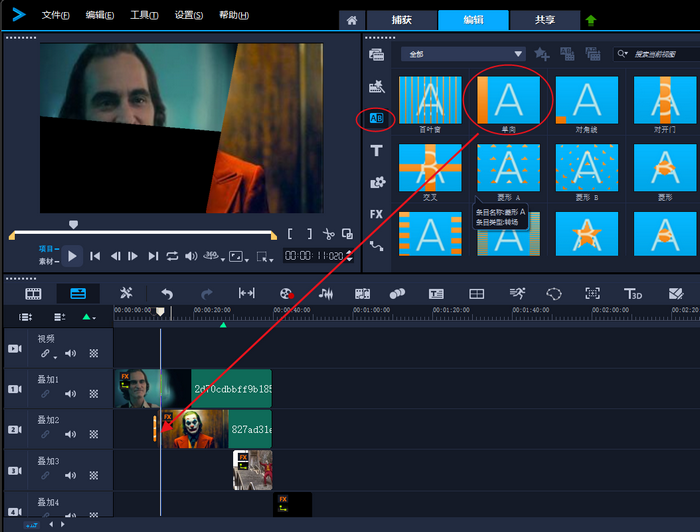
Task: Mute the 叠加1 overlay track
Action: [70, 395]
